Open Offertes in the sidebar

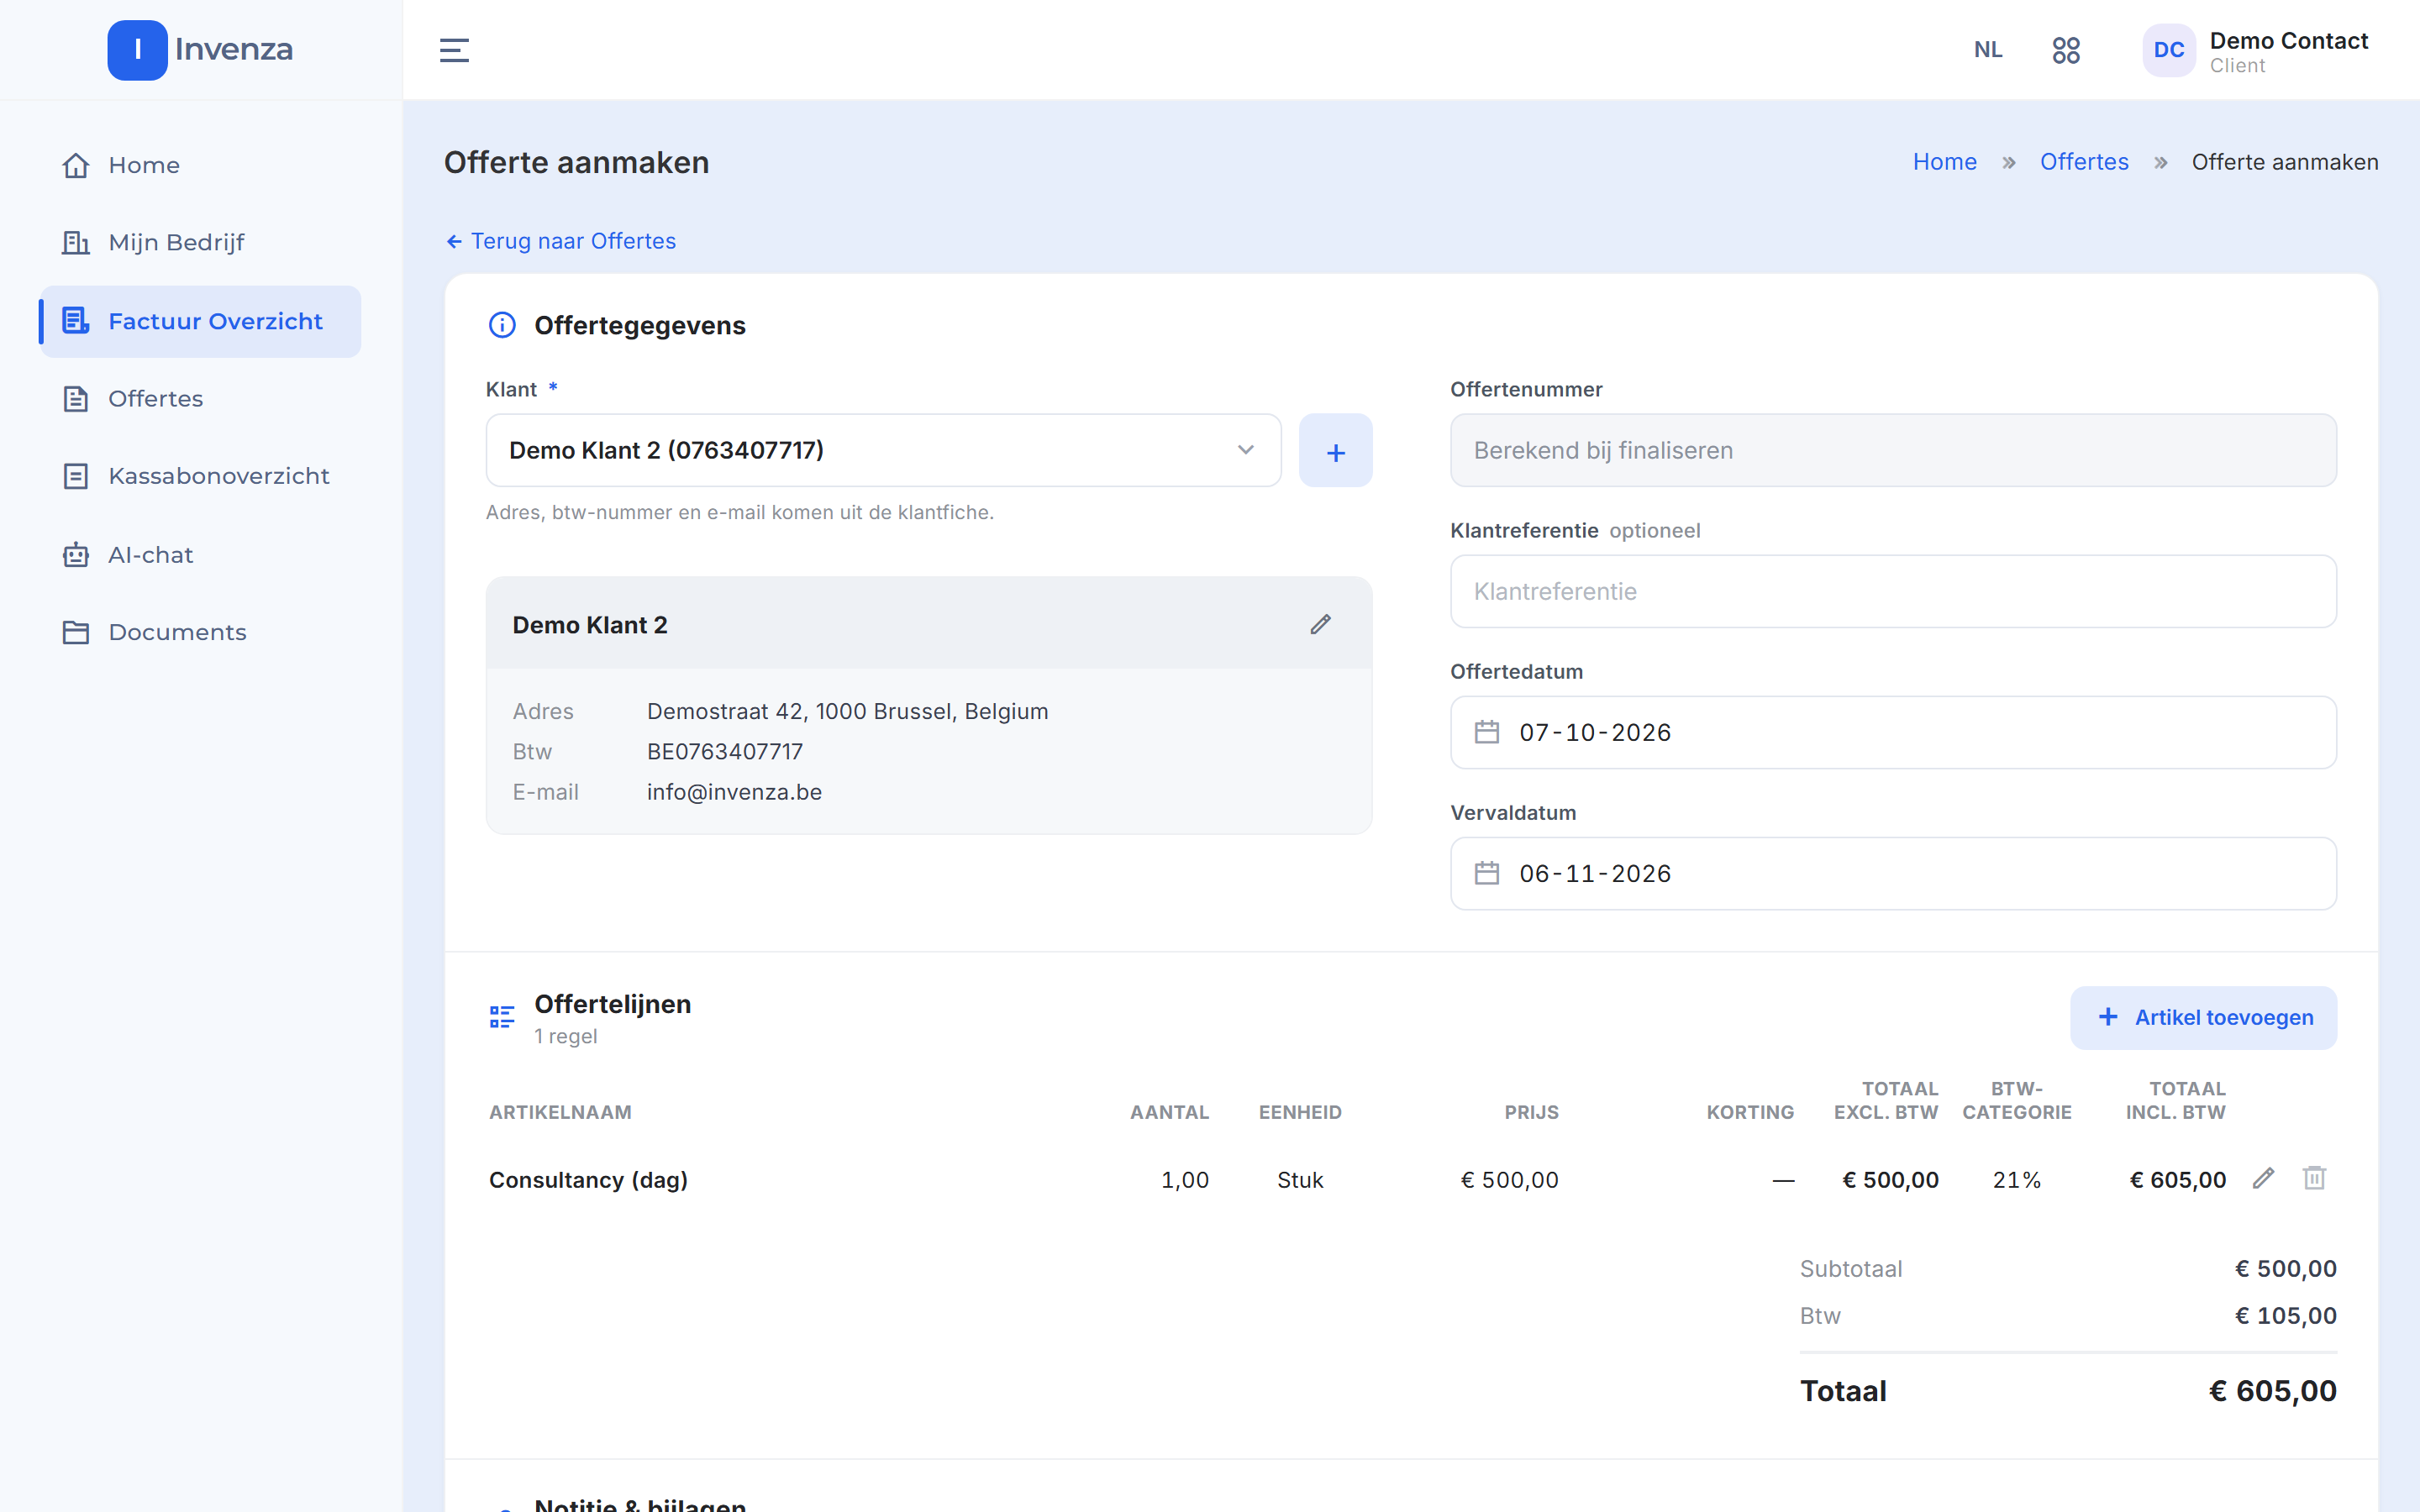pos(200,399)
